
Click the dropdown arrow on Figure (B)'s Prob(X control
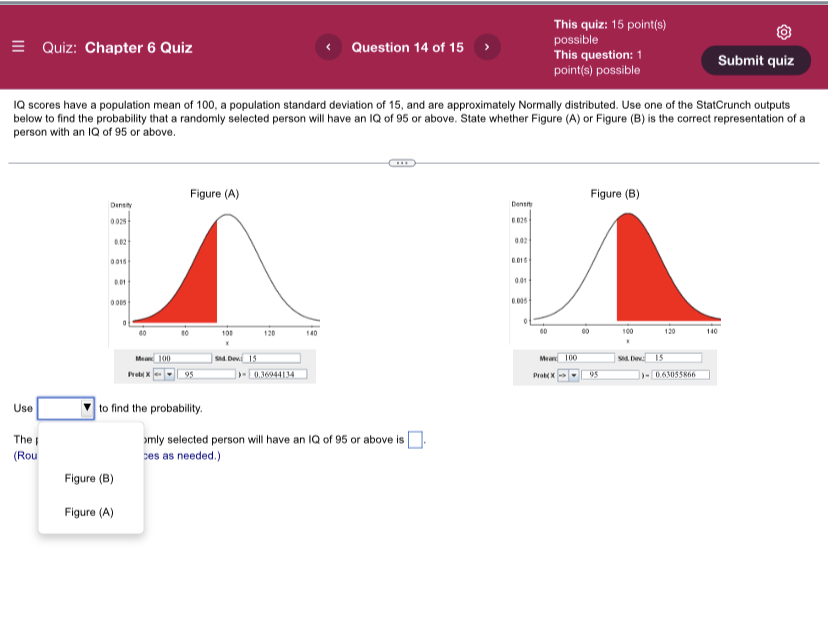coord(575,376)
